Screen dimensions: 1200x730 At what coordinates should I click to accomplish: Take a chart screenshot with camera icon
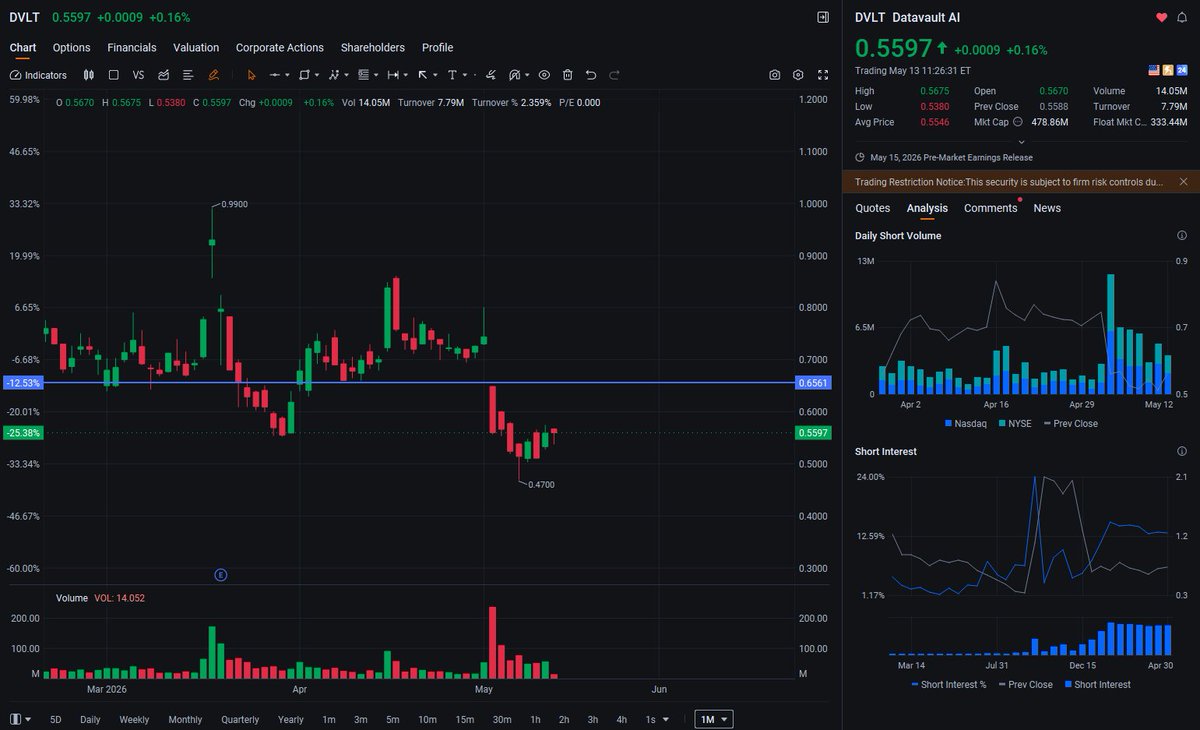pos(775,75)
